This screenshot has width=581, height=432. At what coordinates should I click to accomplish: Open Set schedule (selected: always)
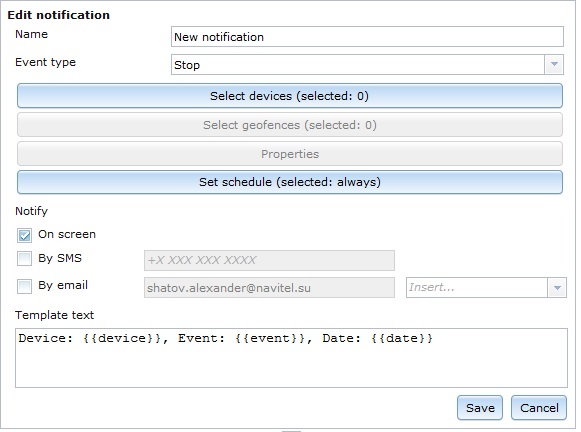coord(290,182)
